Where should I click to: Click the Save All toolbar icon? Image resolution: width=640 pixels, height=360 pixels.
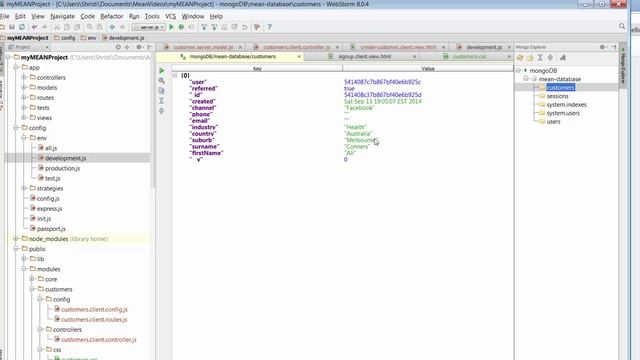[x=11, y=27]
